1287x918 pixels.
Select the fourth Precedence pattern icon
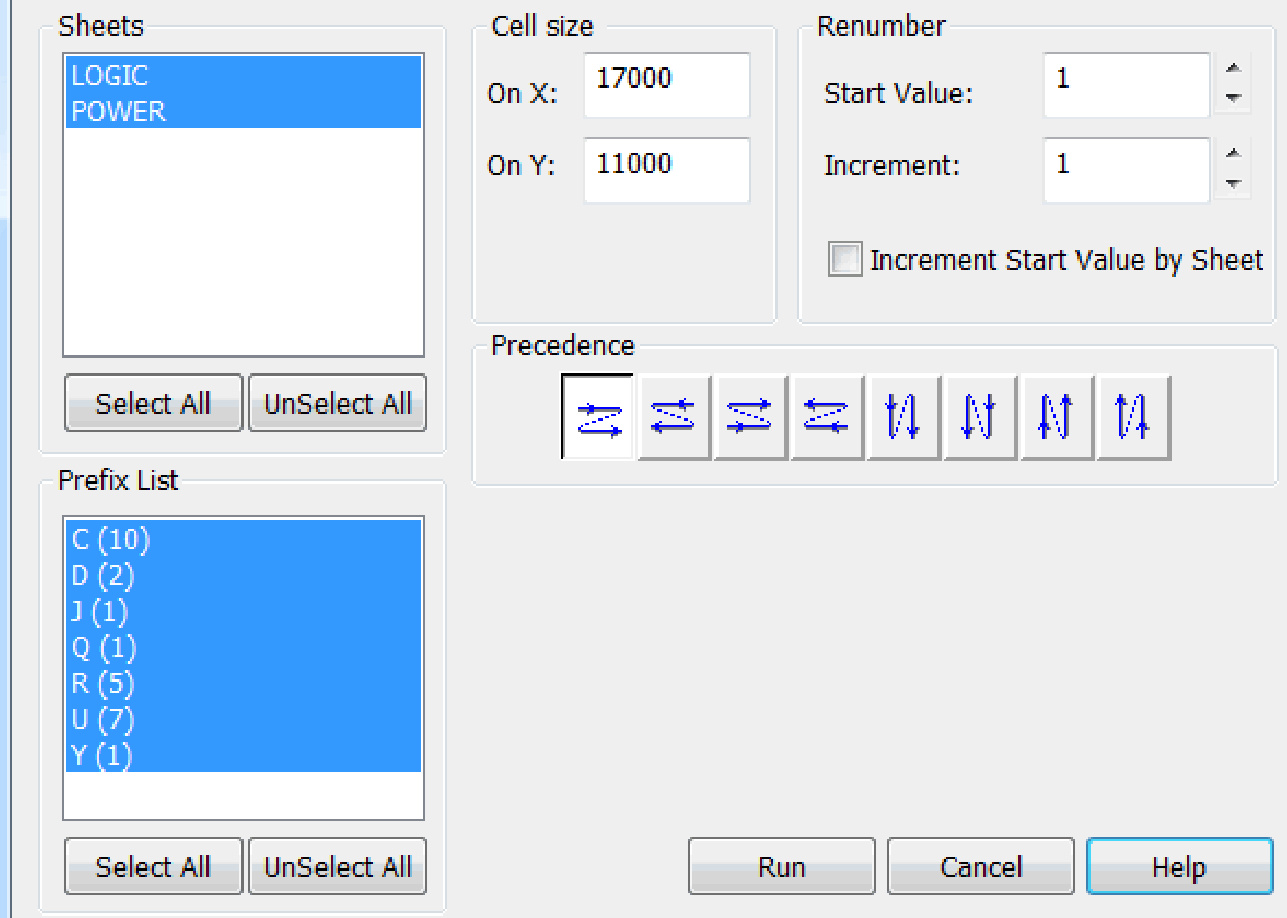click(x=827, y=417)
